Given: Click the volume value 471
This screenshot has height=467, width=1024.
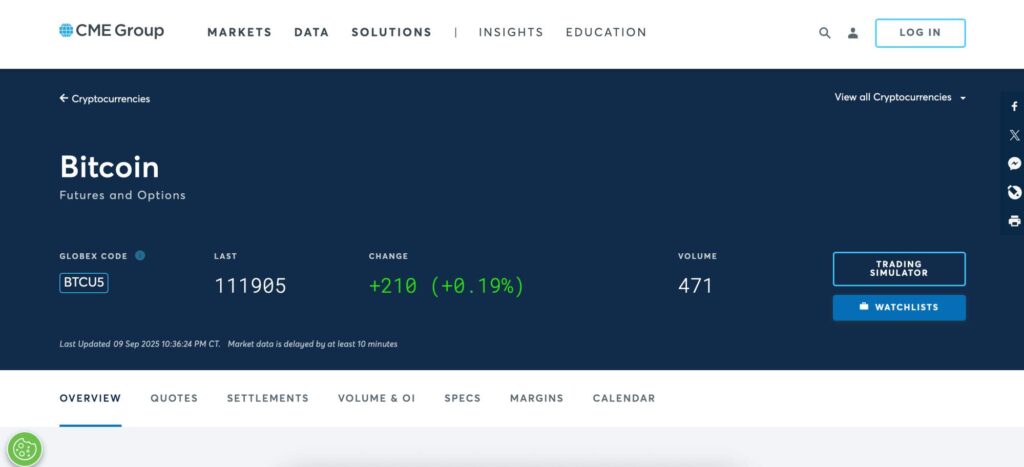Looking at the screenshot, I should pyautogui.click(x=695, y=286).
